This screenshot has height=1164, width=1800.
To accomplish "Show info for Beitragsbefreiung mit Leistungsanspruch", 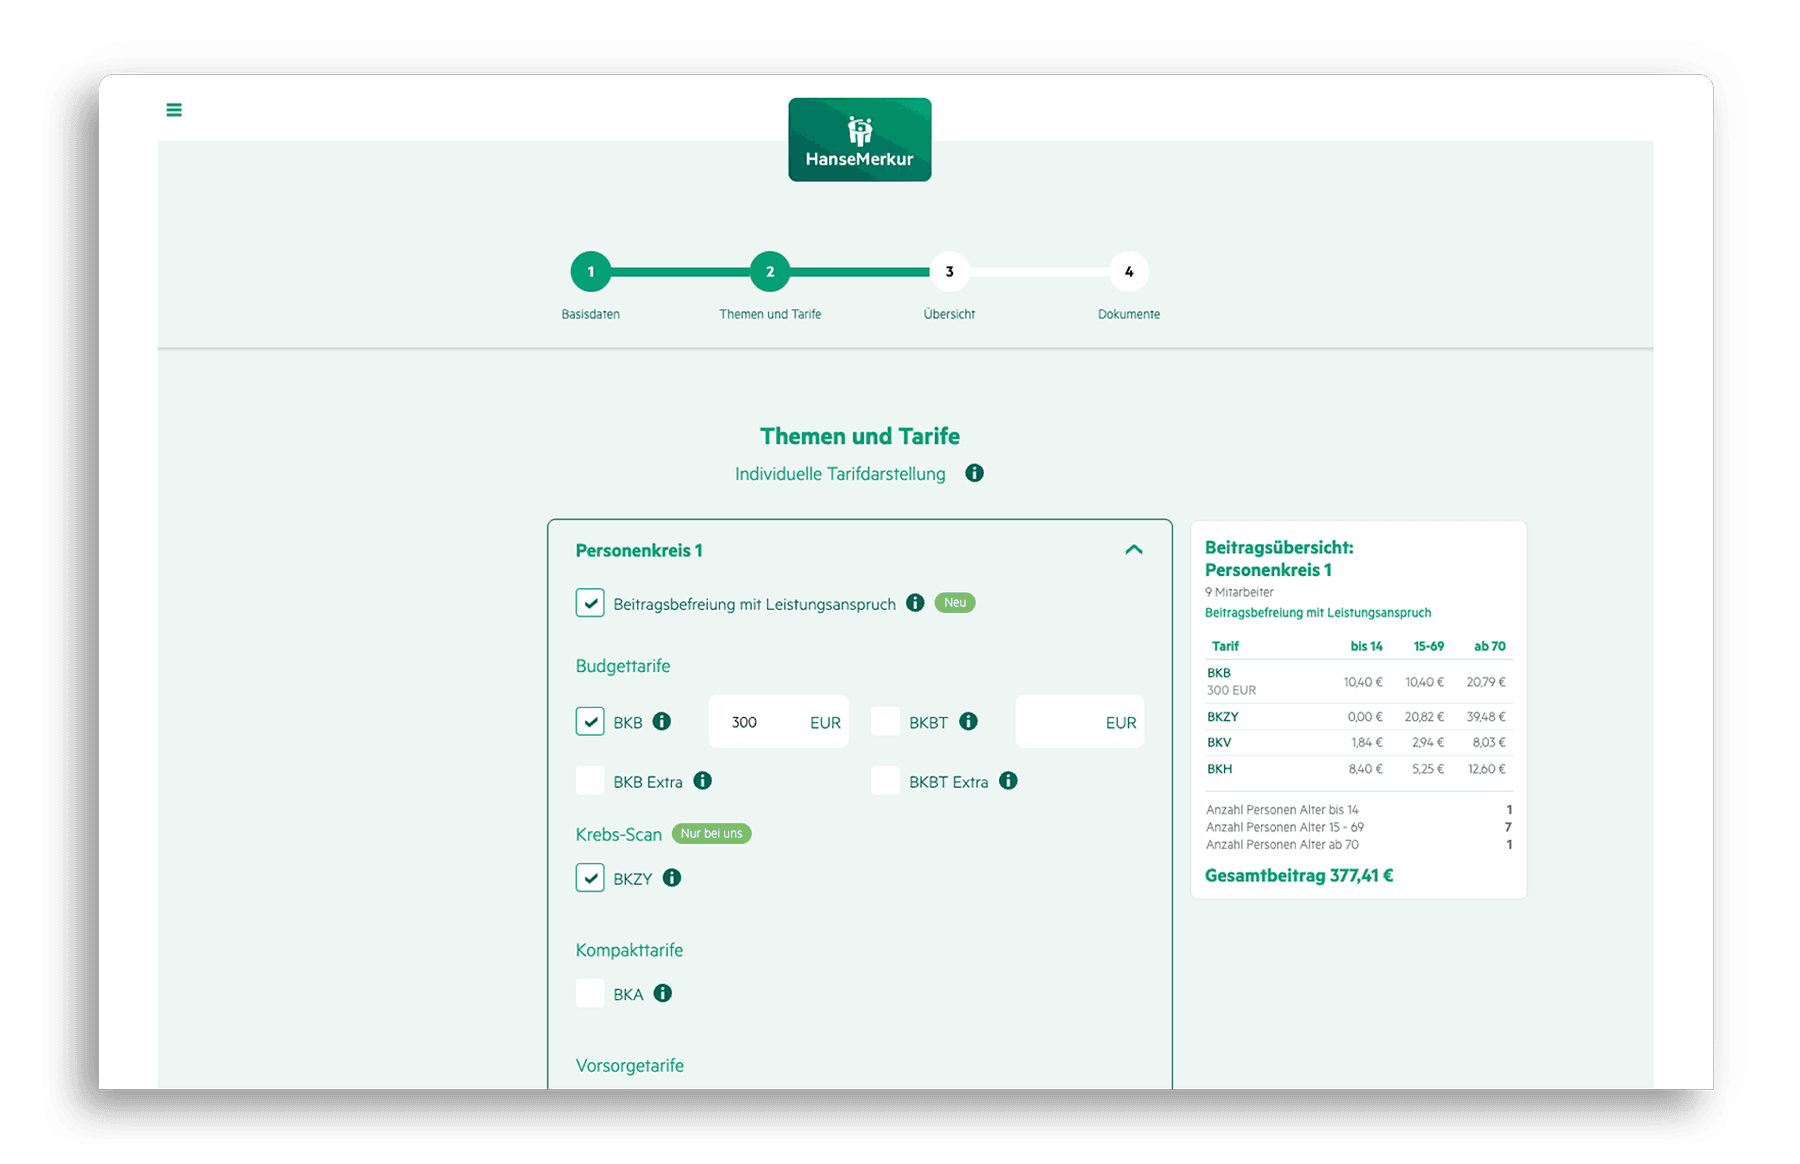I will 914,603.
